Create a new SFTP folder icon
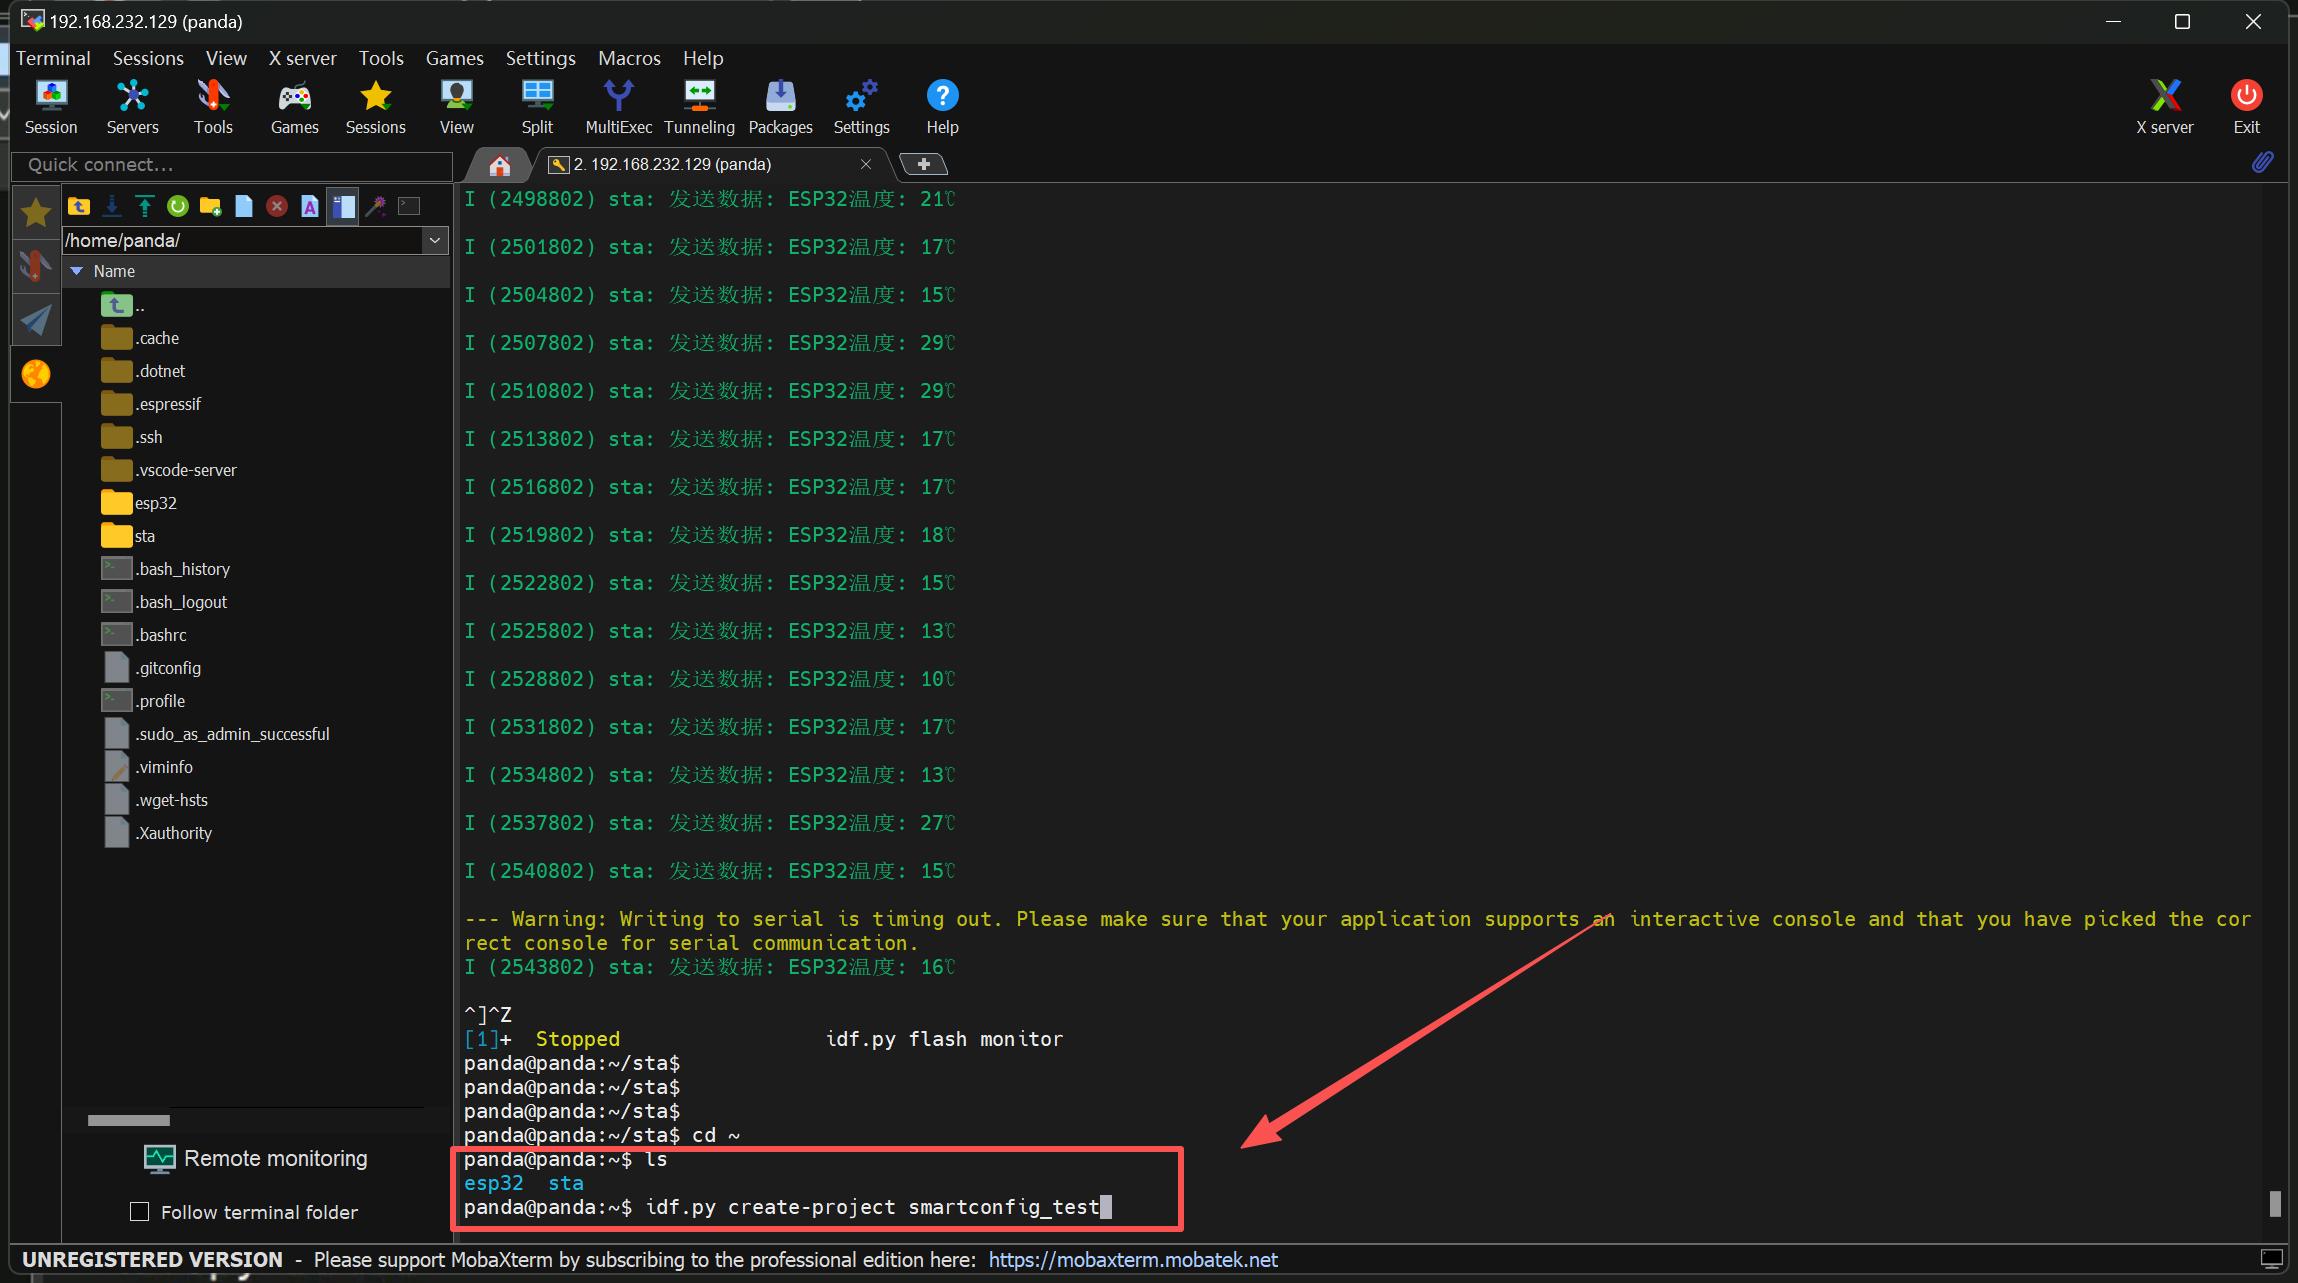This screenshot has height=1283, width=2298. [210, 206]
